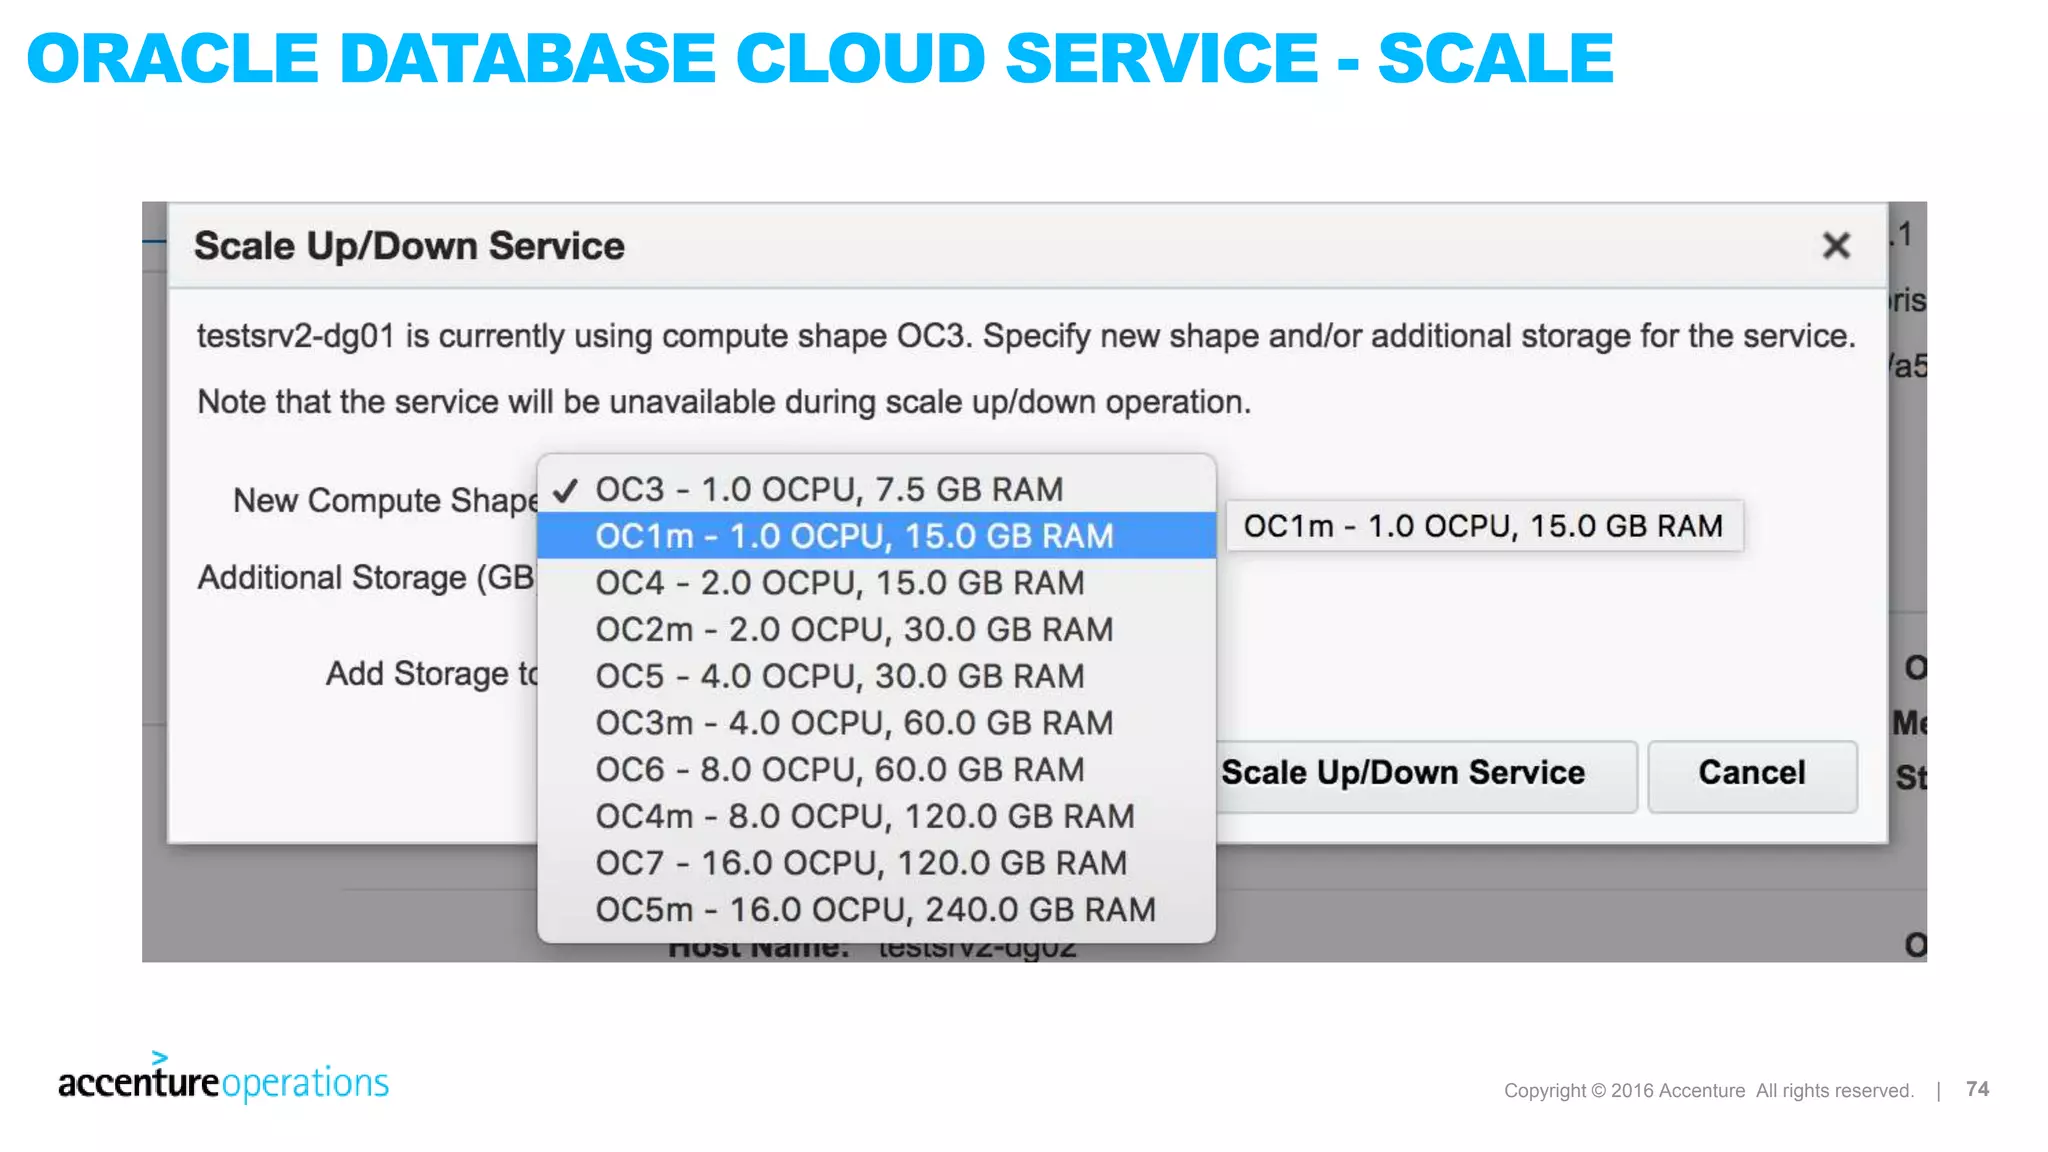Viewport: 2048px width, 1152px height.
Task: Click the page number 74
Action: 1977,1089
